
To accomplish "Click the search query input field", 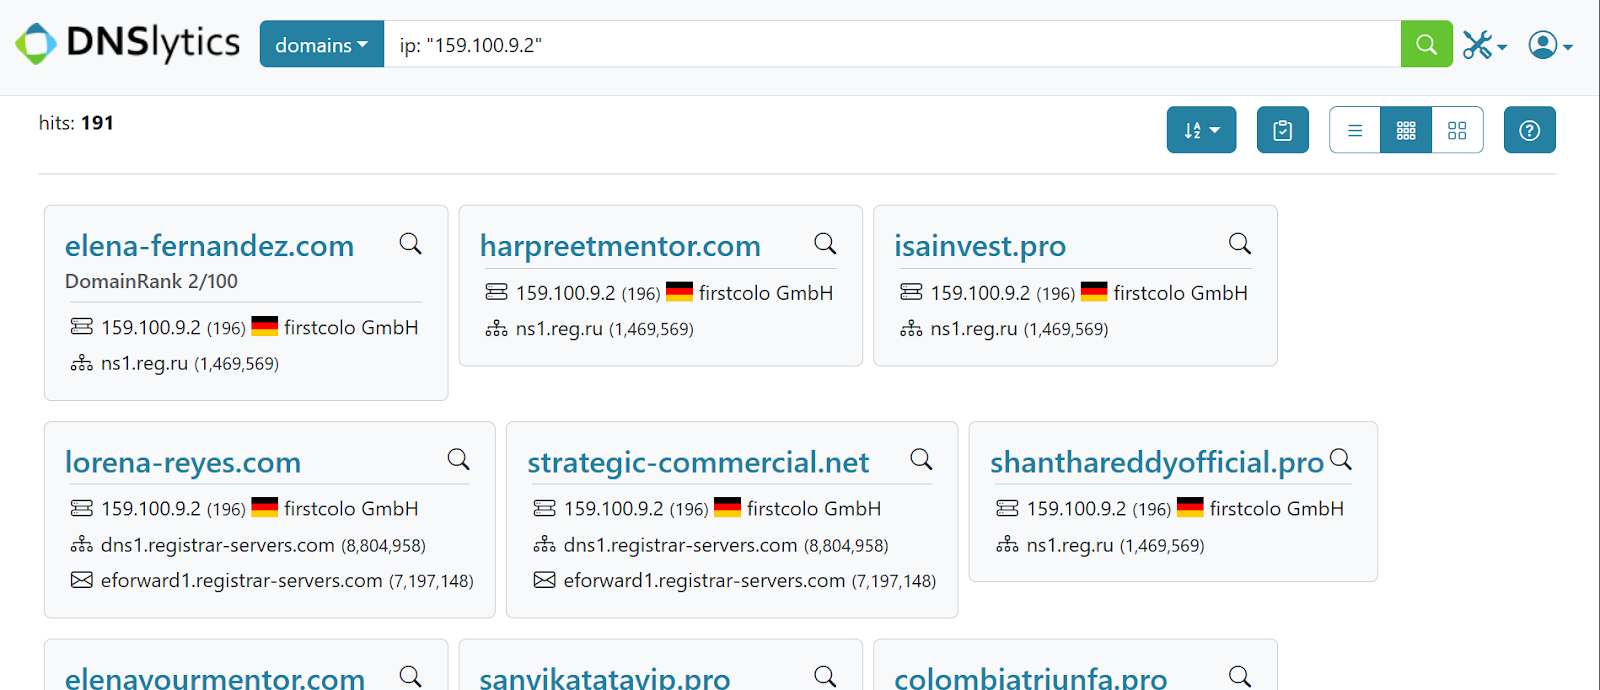I will [x=892, y=44].
